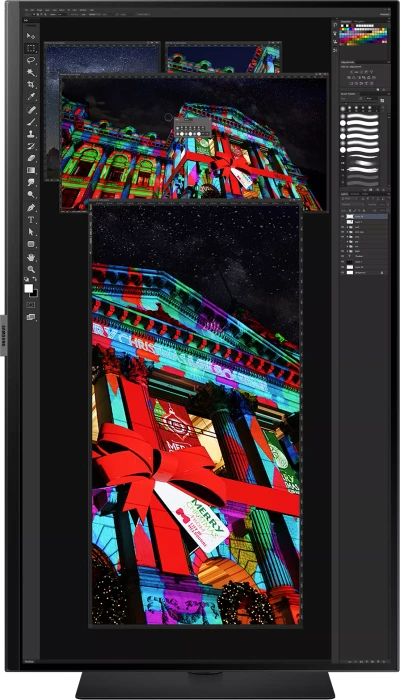This screenshot has height=700, width=400.
Task: Pick the first large soft brush preset stroke
Action: [x=362, y=116]
